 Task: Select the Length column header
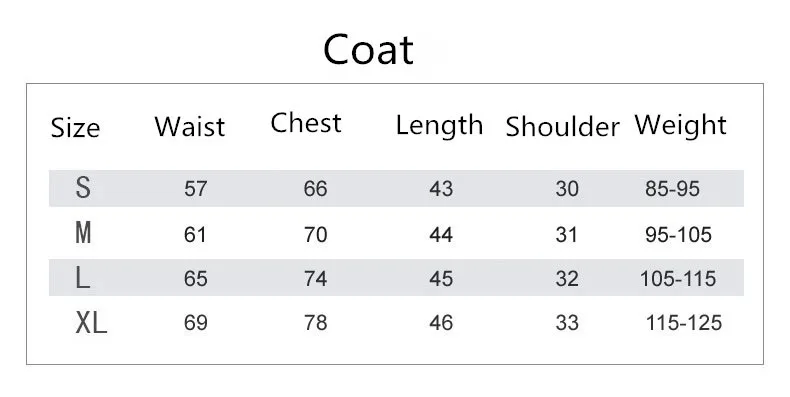tap(439, 125)
